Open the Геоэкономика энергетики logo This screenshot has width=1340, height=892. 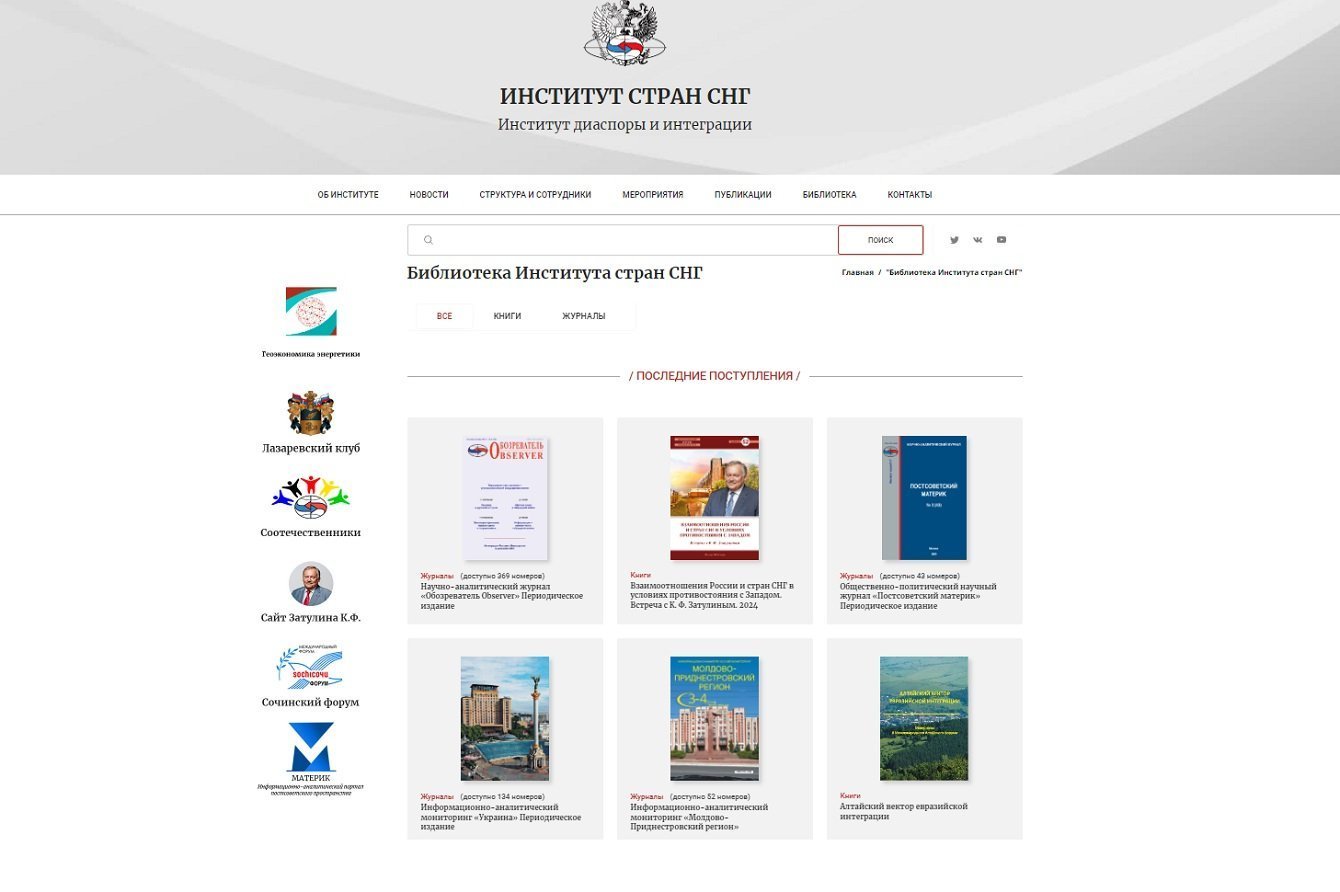point(311,312)
